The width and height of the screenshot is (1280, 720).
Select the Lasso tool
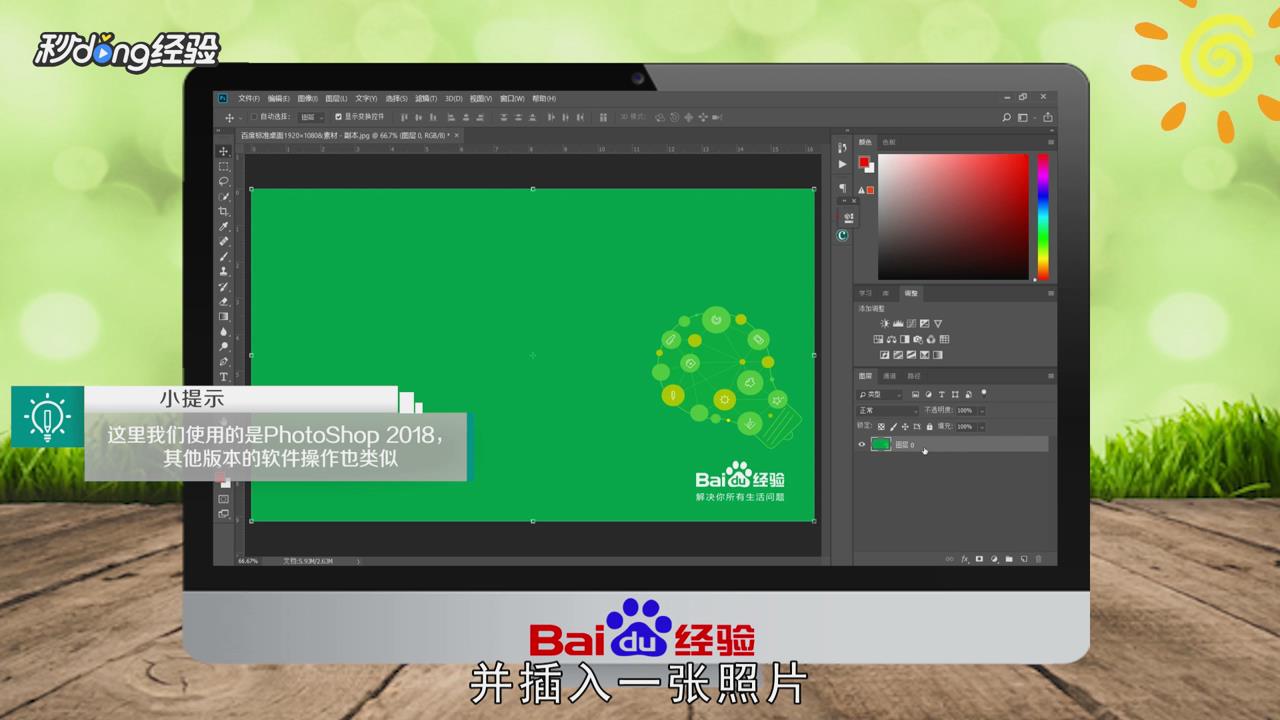pyautogui.click(x=224, y=181)
